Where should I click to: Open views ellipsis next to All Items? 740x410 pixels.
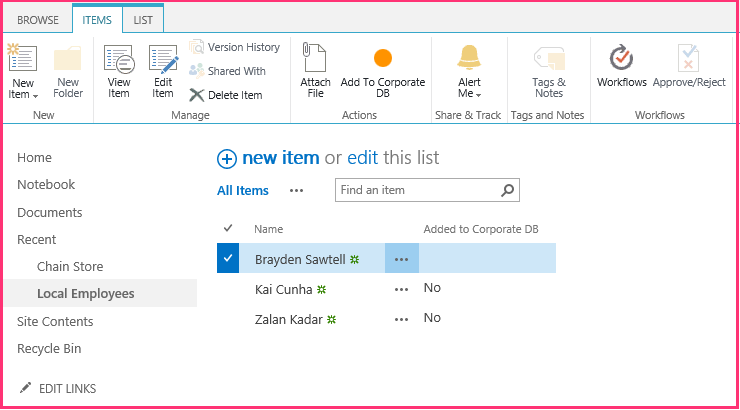point(296,191)
